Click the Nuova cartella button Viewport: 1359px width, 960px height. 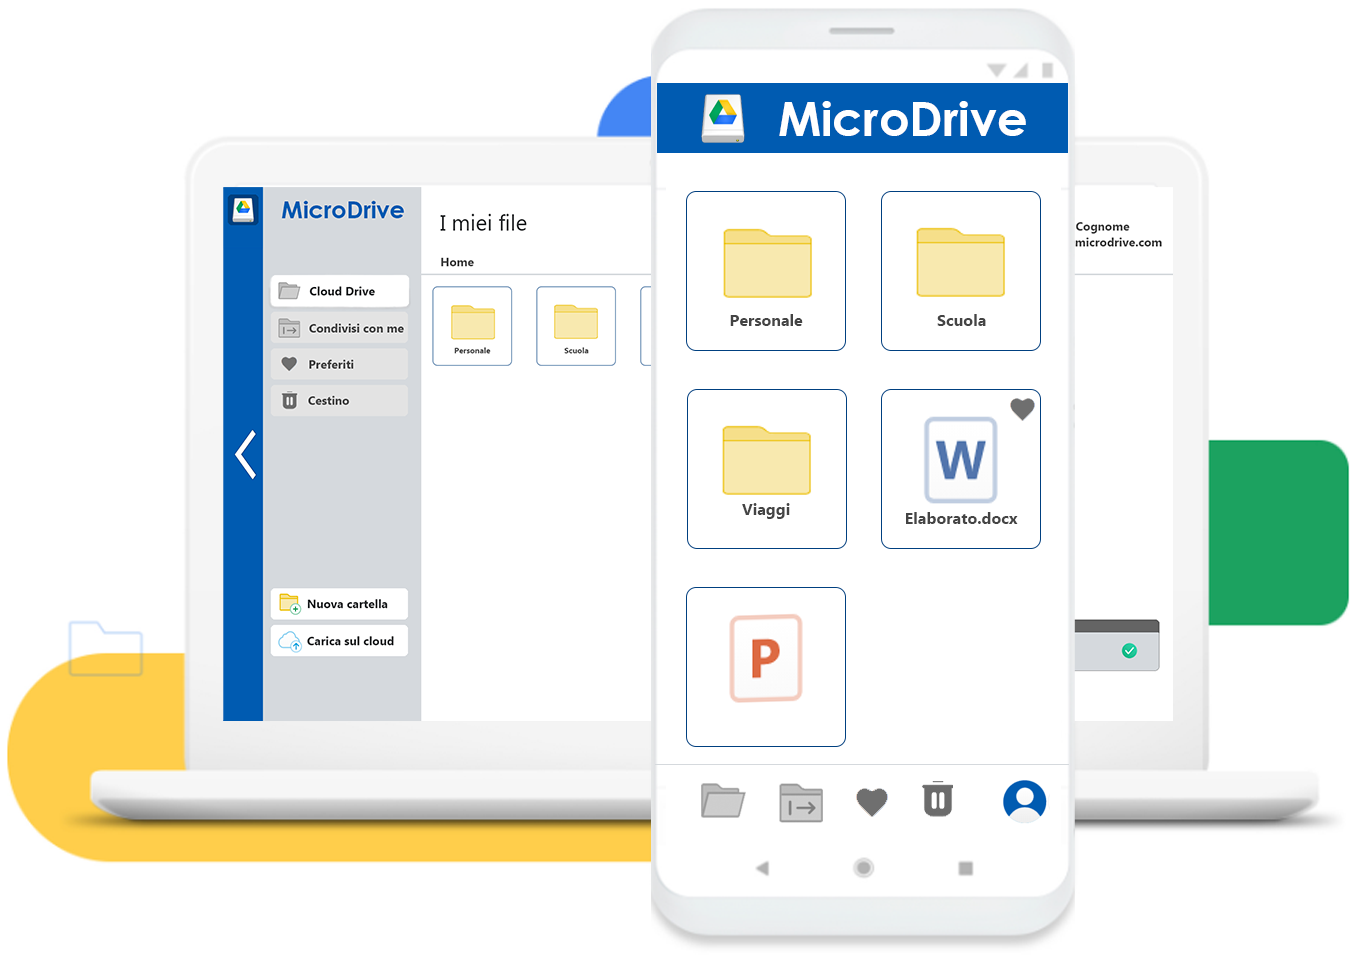point(340,604)
